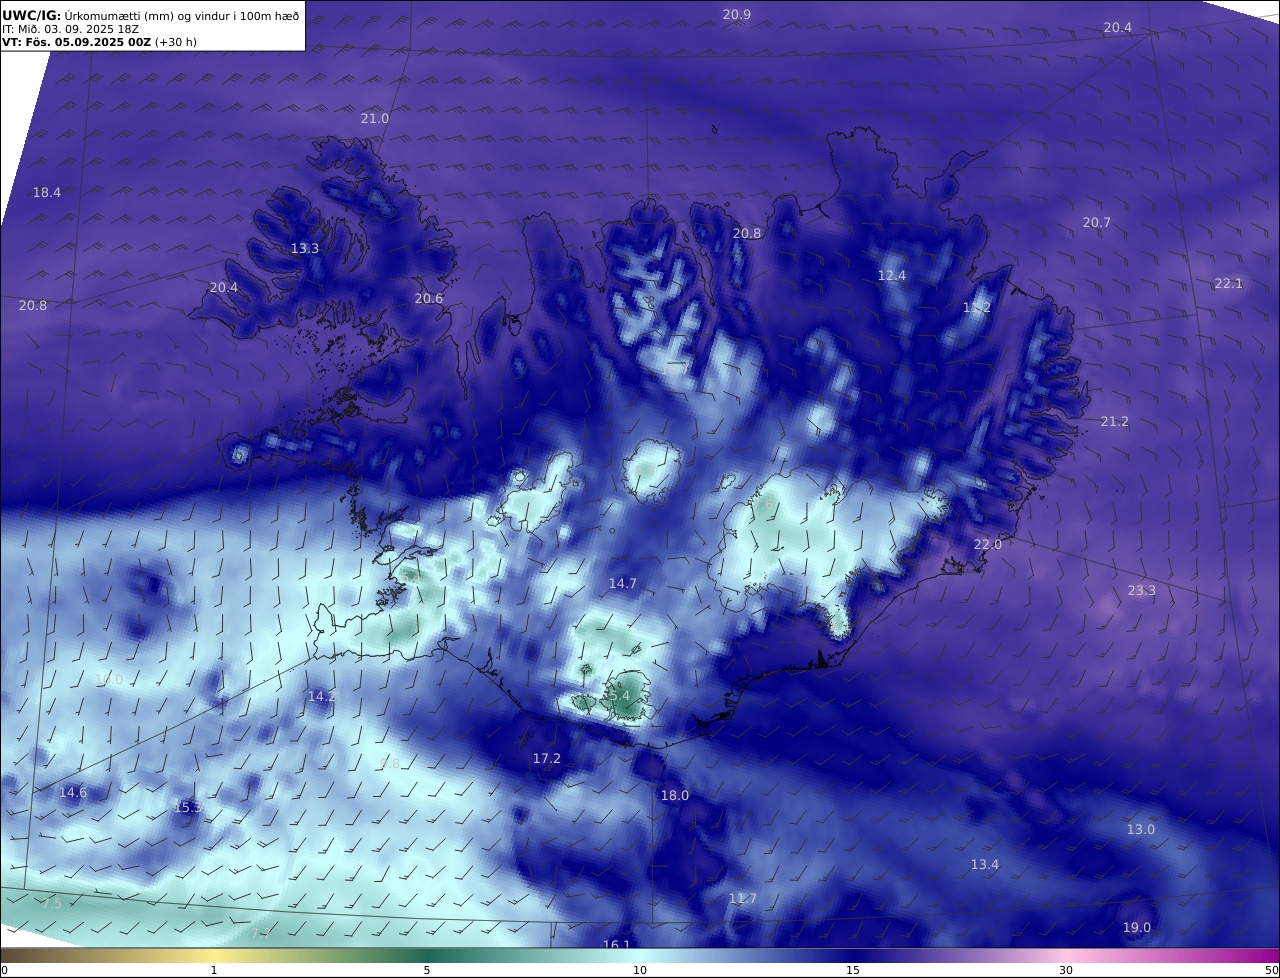Select the initialization time line "IT: Mið. 03. 09. 2025 18Z"
Image resolution: width=1280 pixels, height=978 pixels.
click(x=70, y=29)
